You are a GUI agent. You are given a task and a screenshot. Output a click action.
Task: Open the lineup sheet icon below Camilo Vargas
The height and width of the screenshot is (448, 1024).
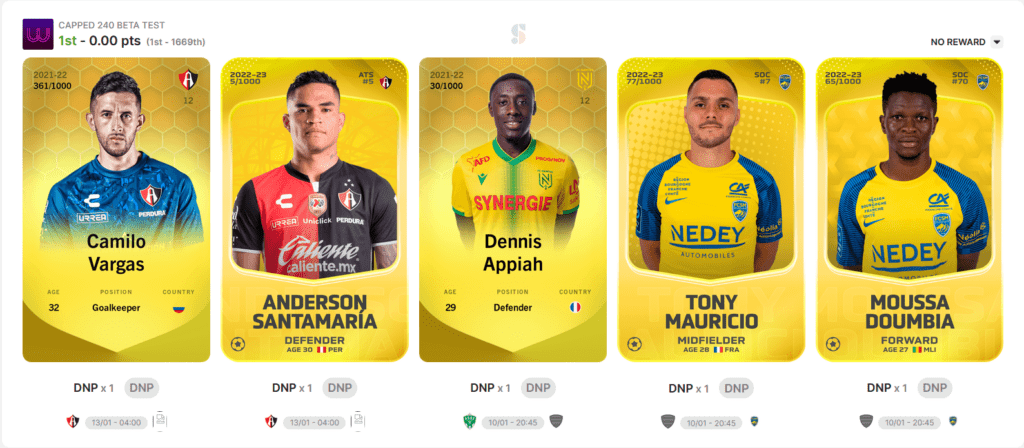click(x=160, y=421)
